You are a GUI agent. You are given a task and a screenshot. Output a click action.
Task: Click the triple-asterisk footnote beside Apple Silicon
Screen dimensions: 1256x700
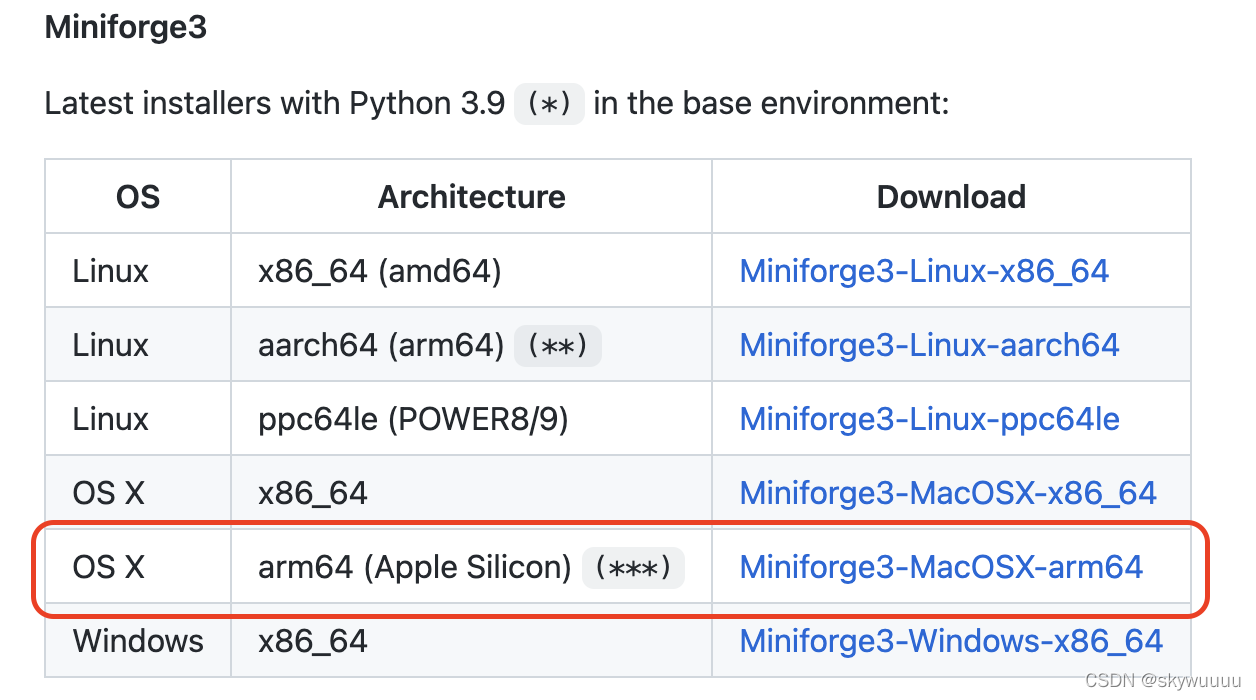tap(633, 568)
